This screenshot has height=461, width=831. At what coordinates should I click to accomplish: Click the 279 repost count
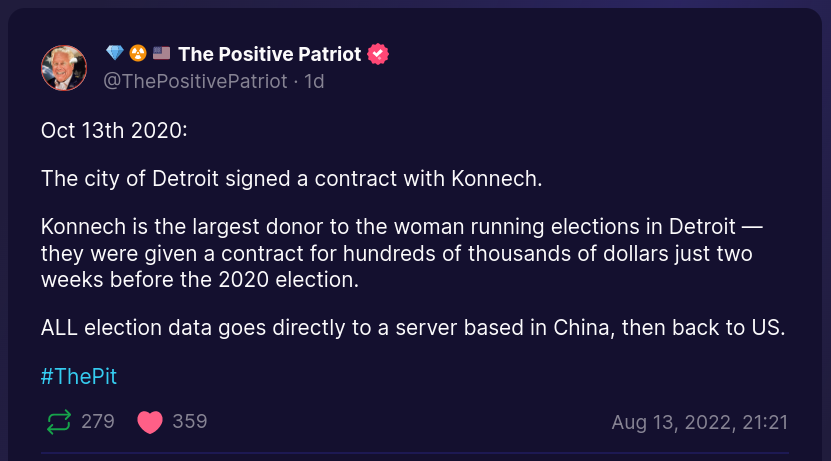(98, 421)
